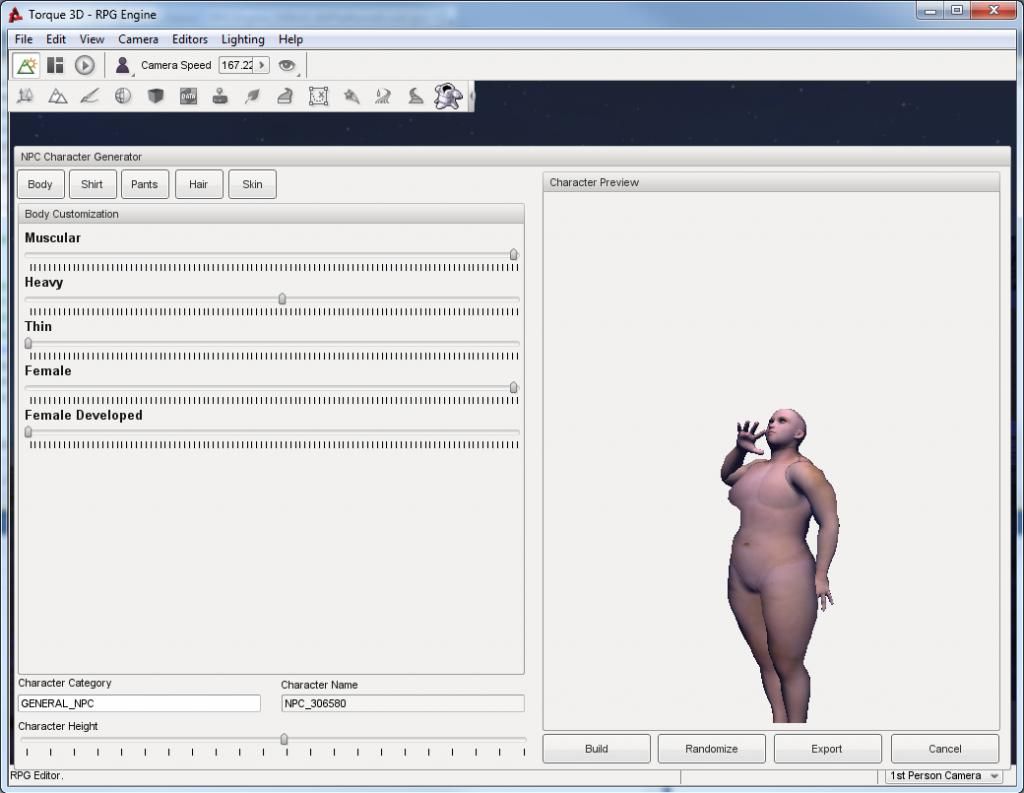The image size is (1024, 793).
Task: Click the Export button
Action: pyautogui.click(x=827, y=749)
